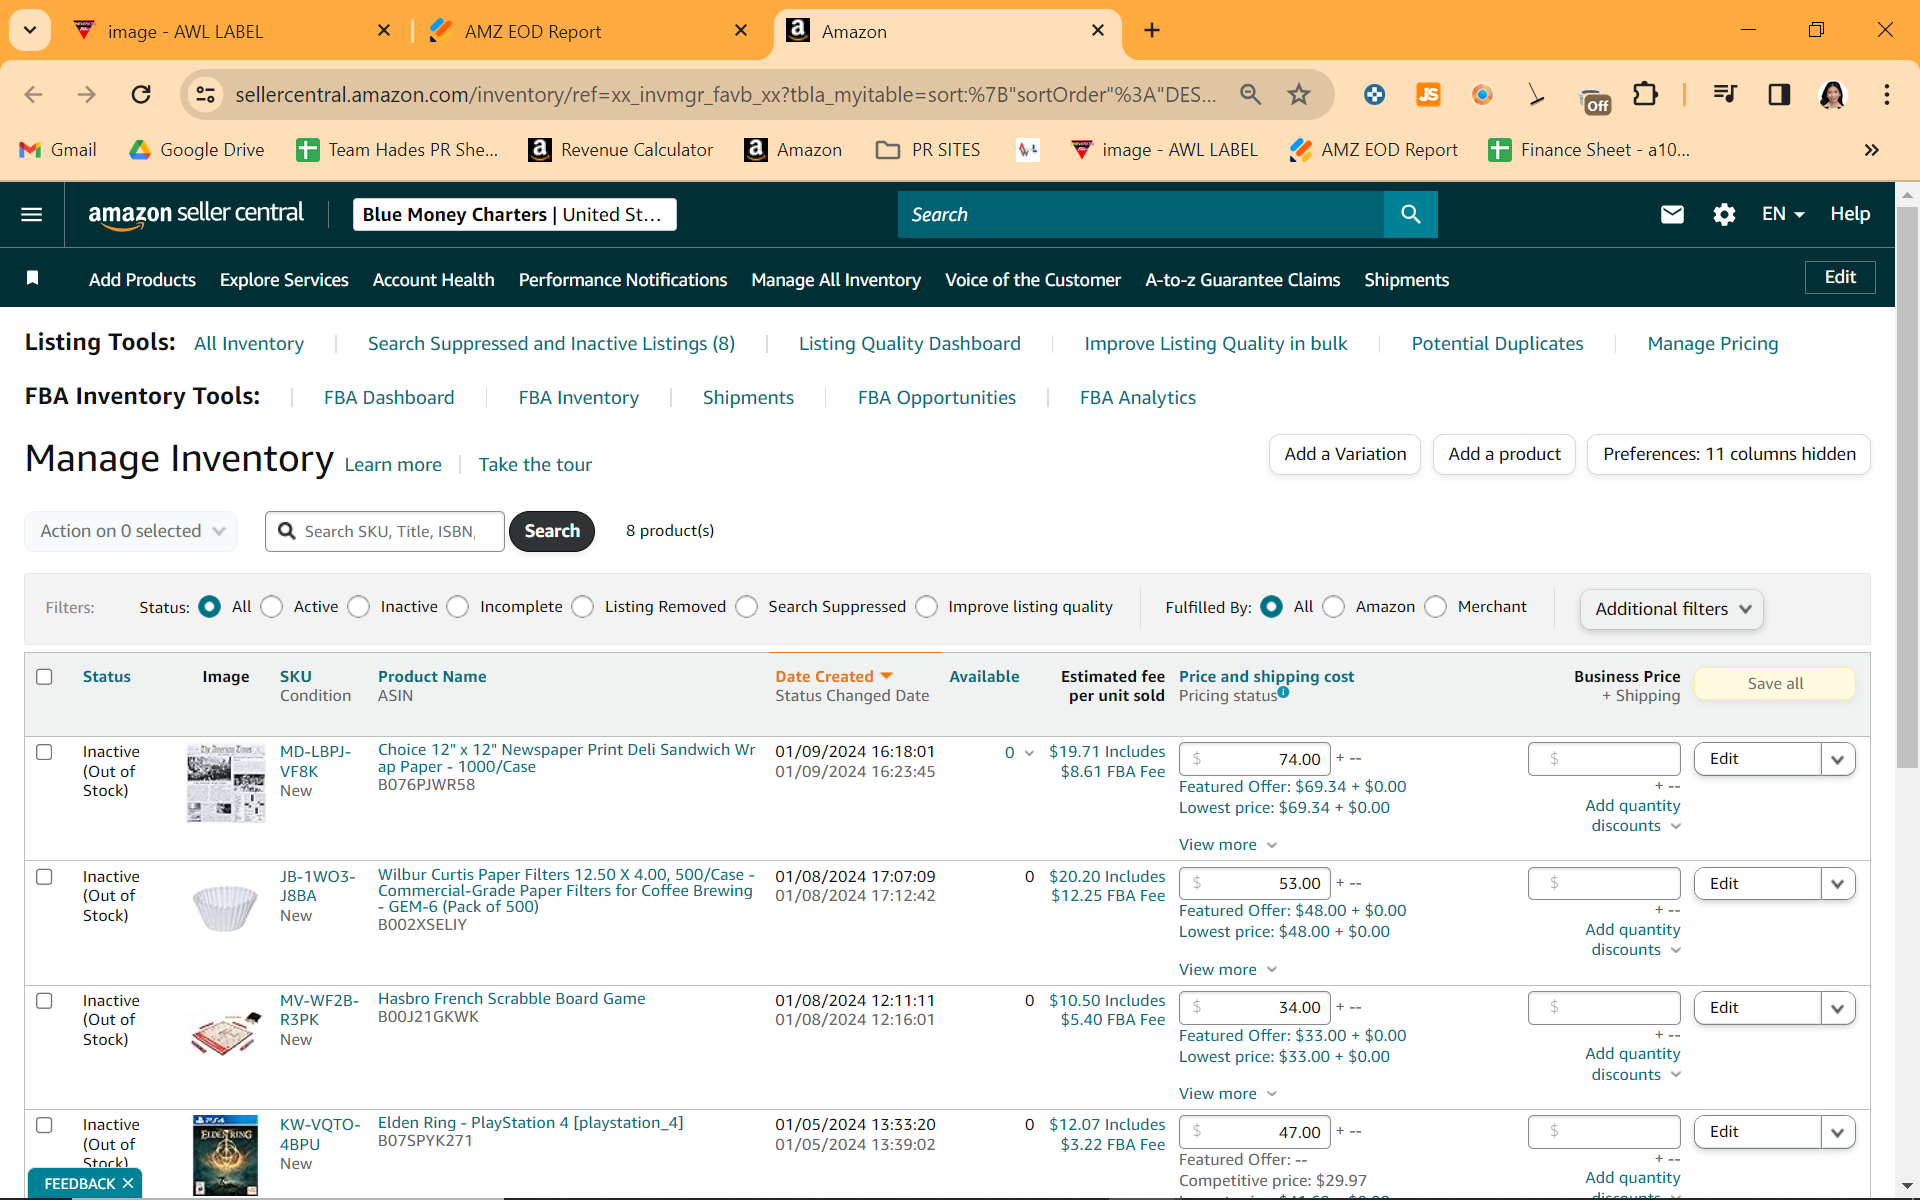1920x1200 pixels.
Task: Open the messages envelope icon
Action: point(1672,214)
